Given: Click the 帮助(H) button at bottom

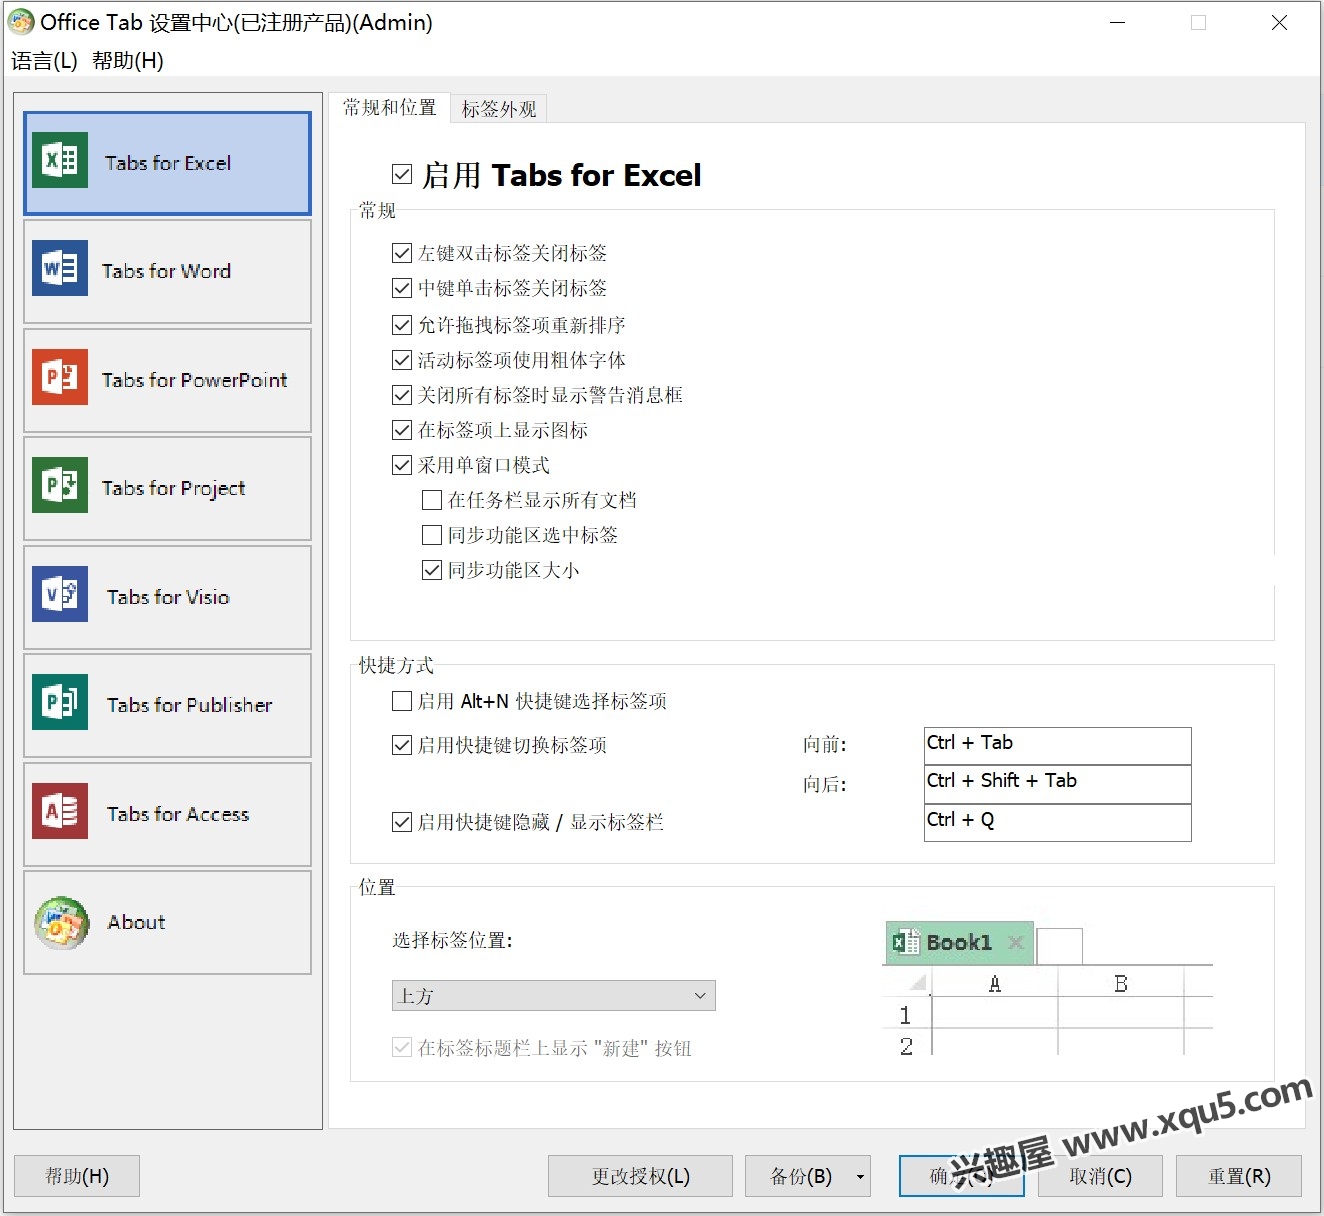Looking at the screenshot, I should point(77,1176).
